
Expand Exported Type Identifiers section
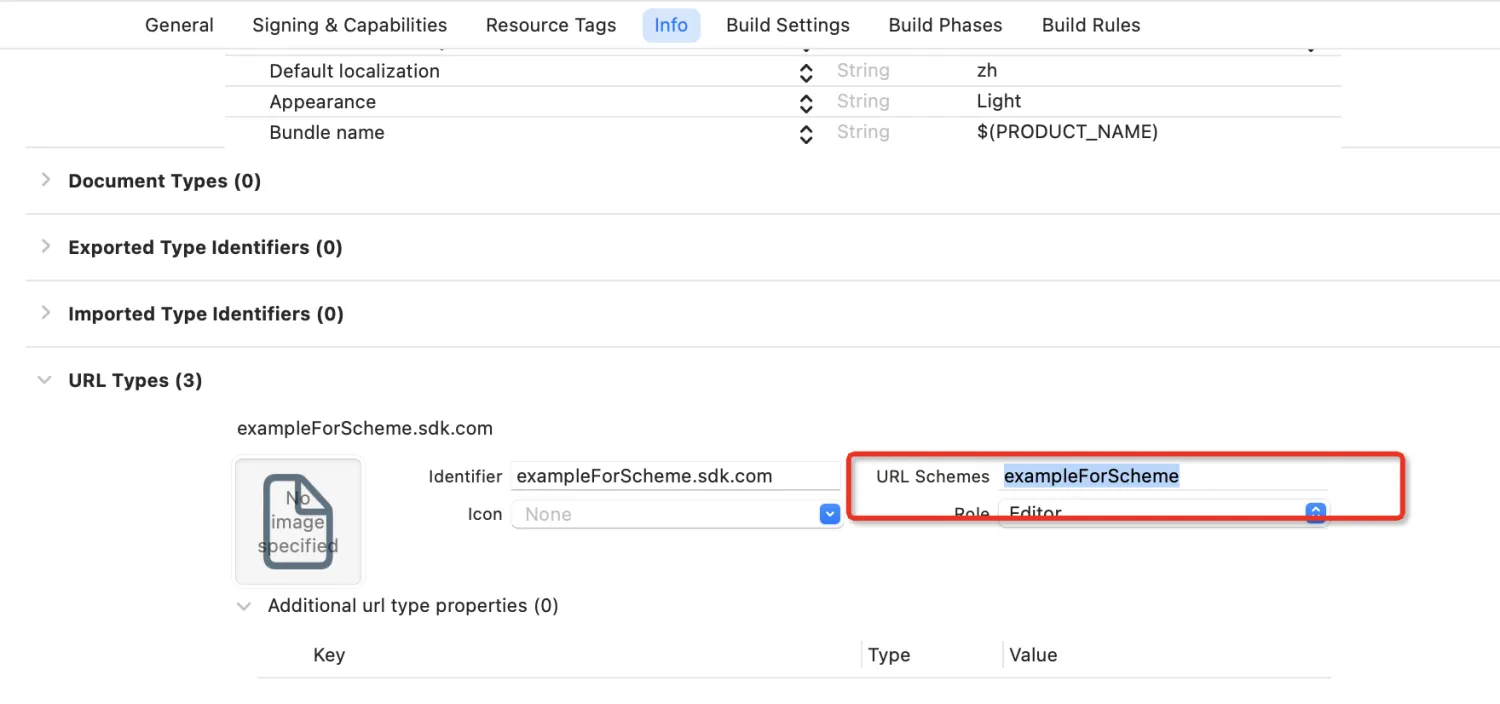44,247
